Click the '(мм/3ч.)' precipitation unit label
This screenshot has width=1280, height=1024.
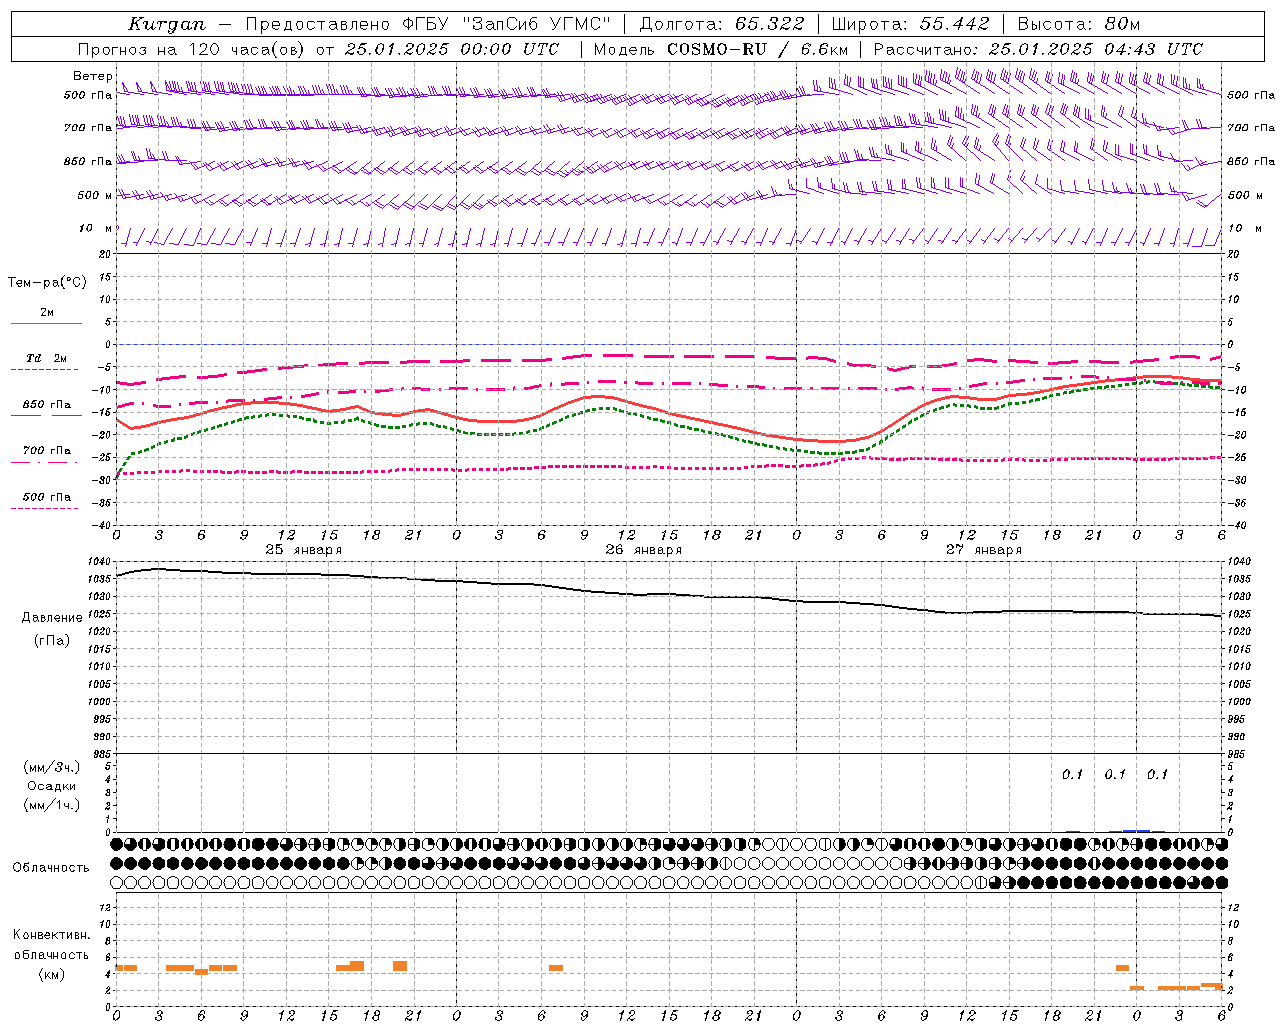52,767
